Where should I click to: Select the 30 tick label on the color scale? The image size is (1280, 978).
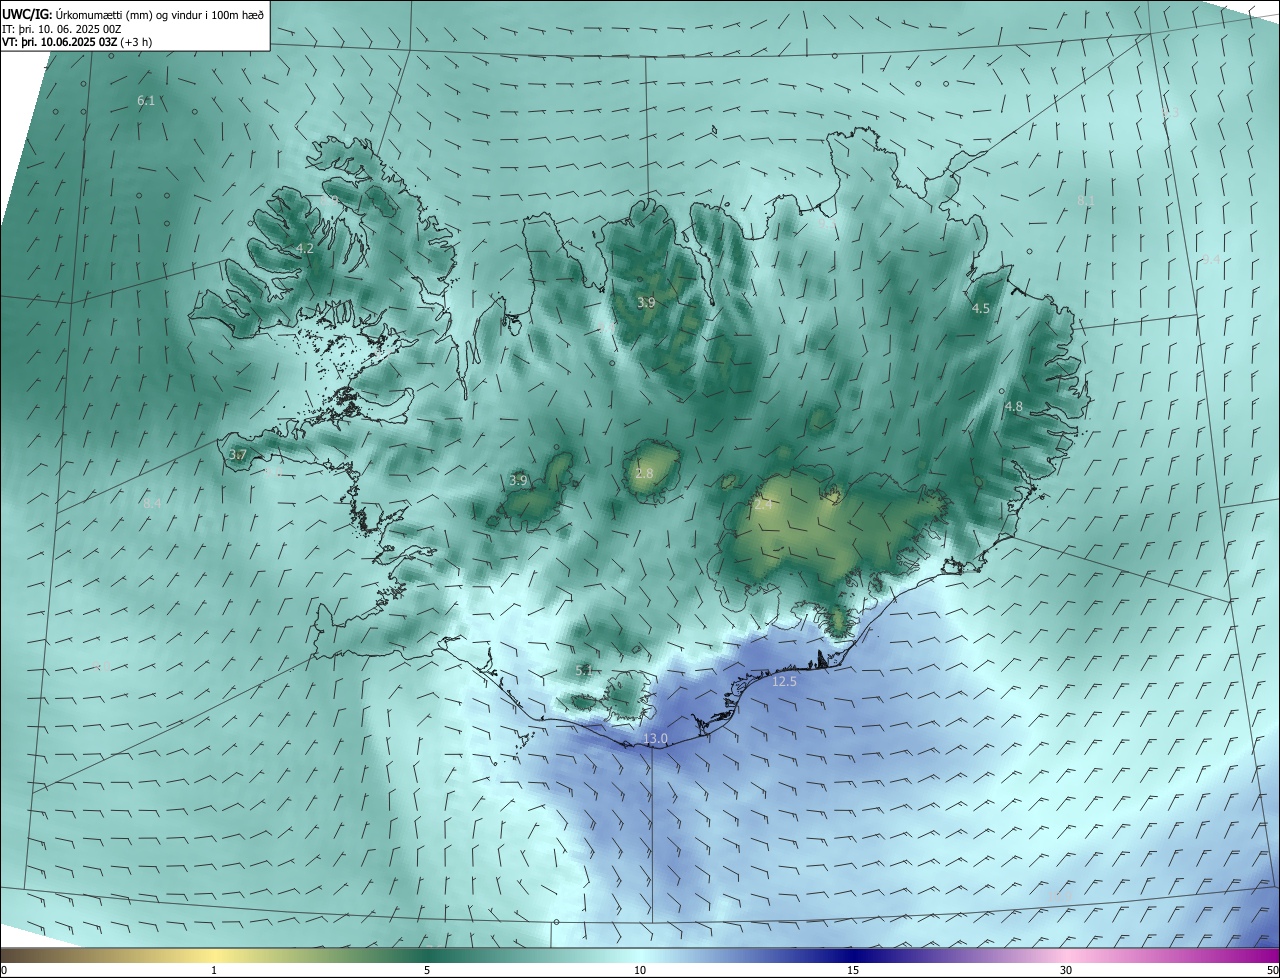coord(1066,971)
